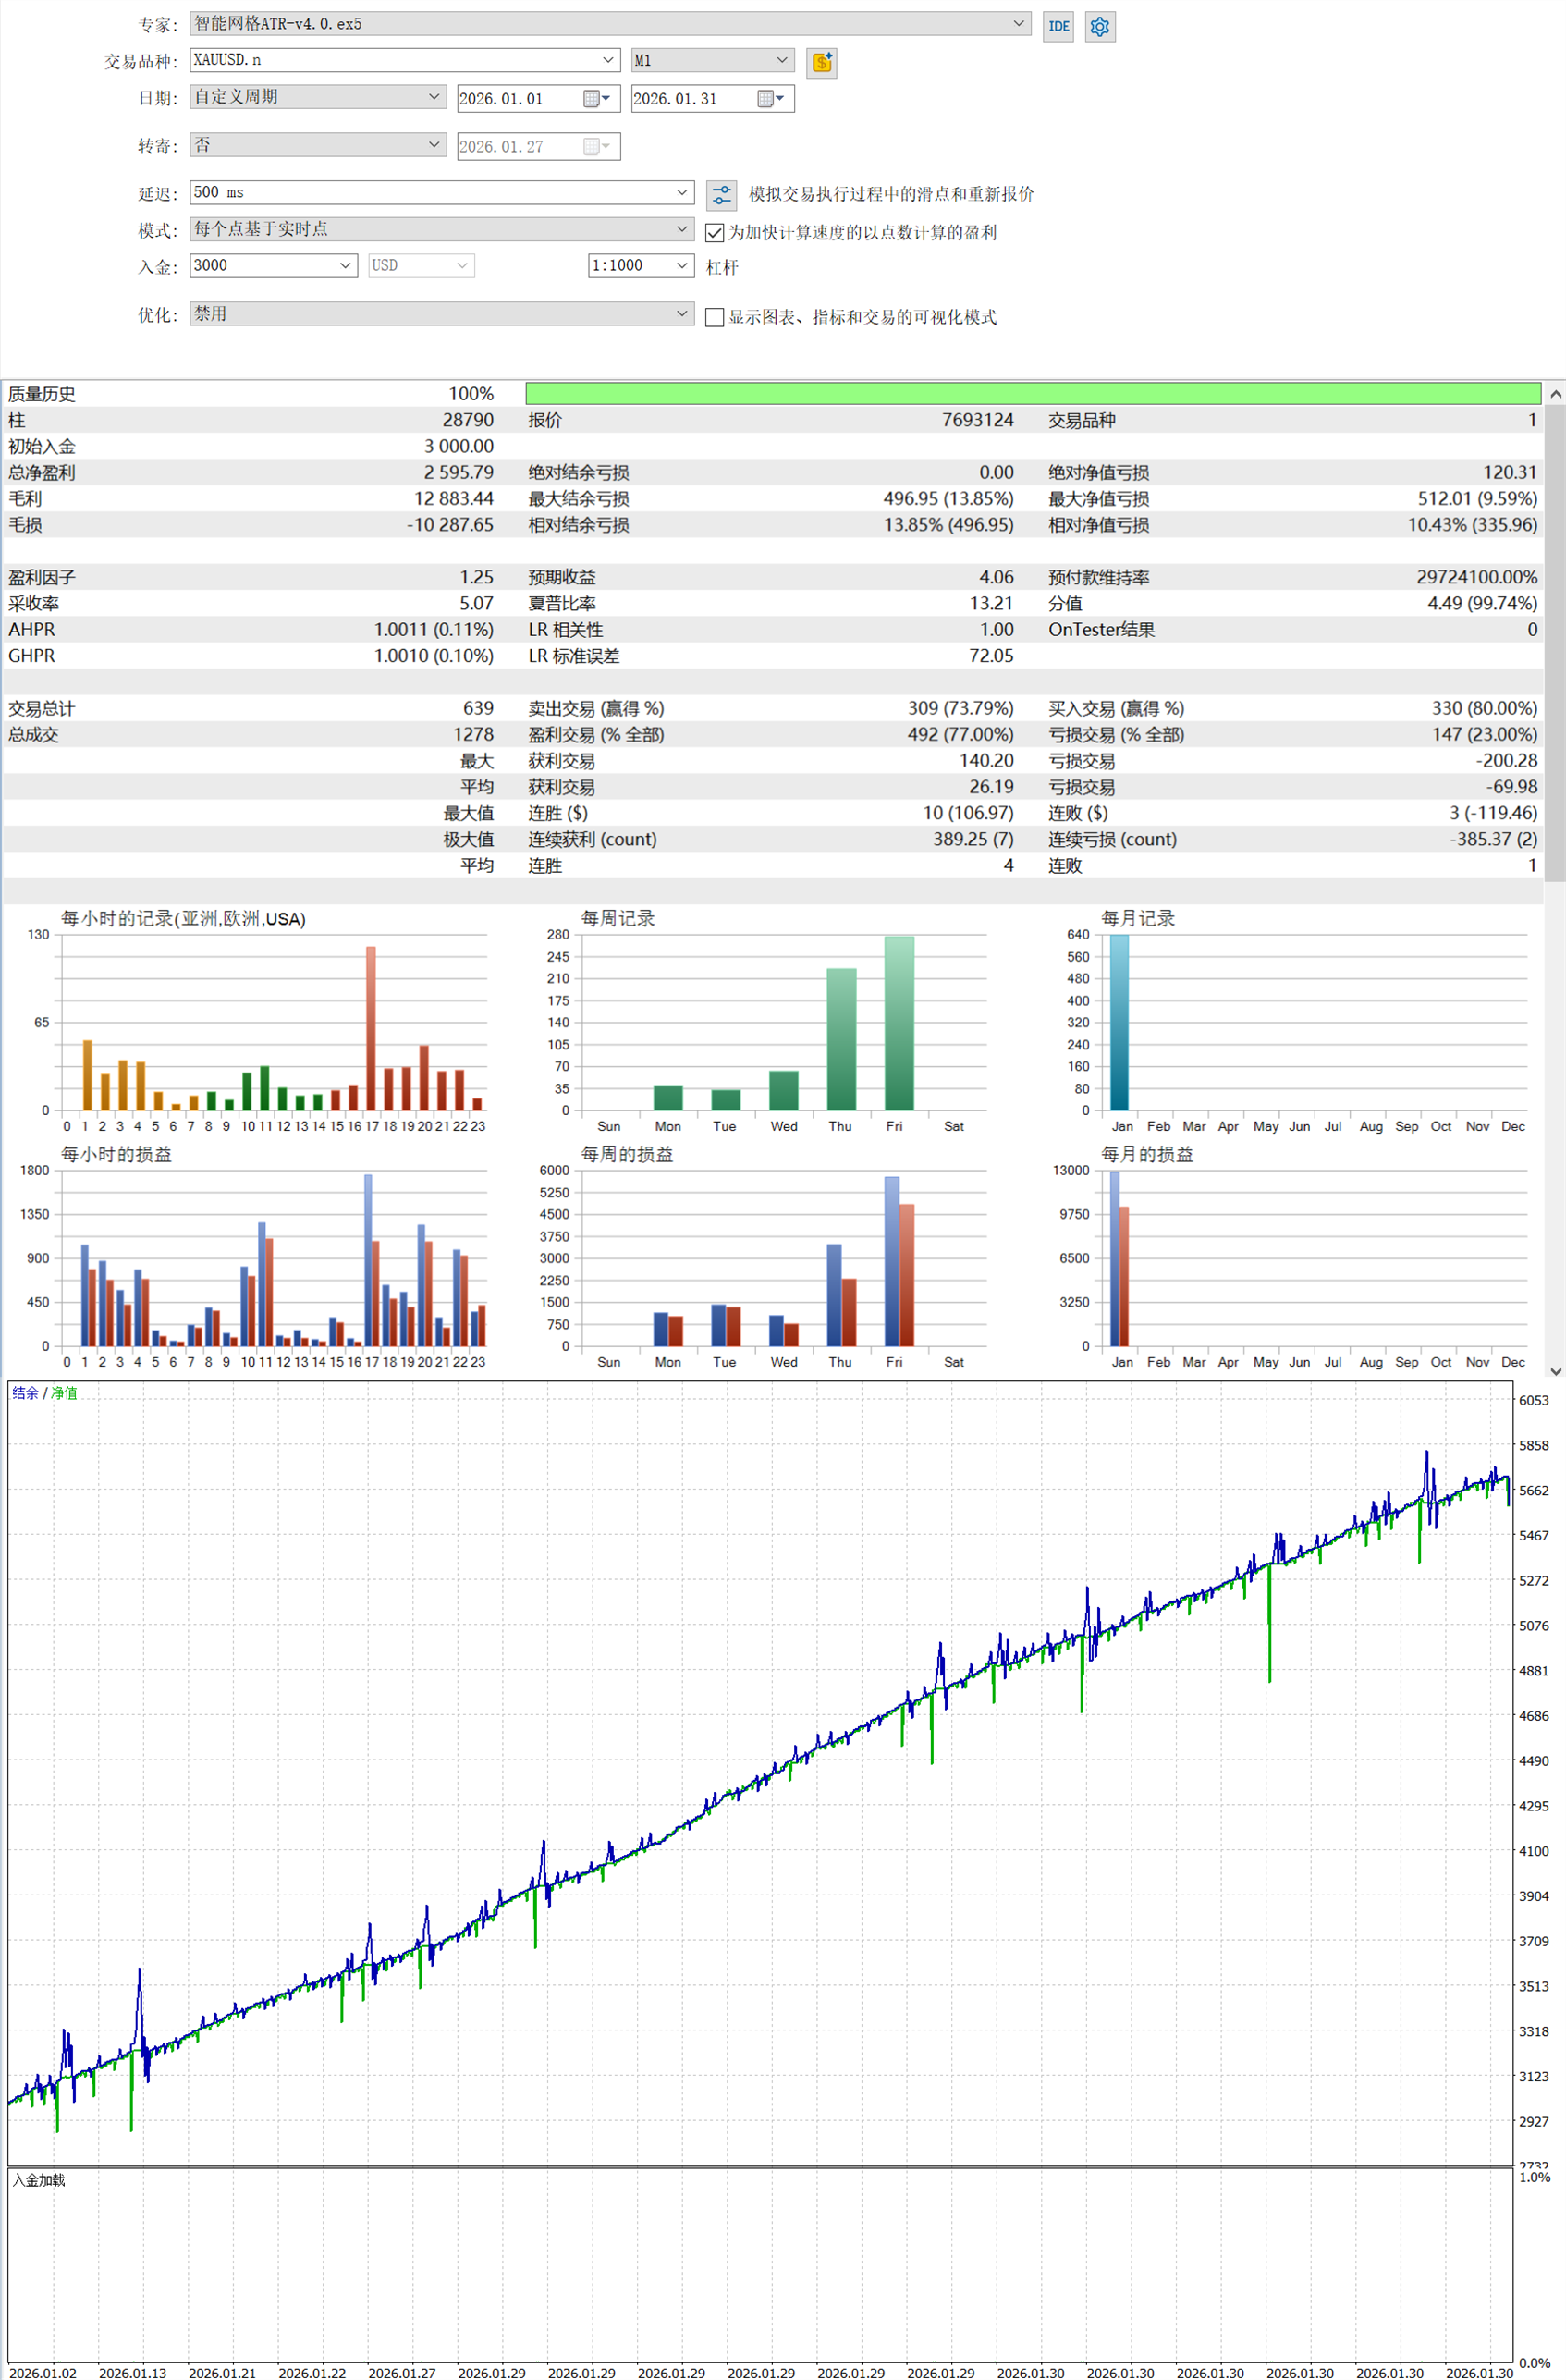The height and width of the screenshot is (2380, 1566).
Task: Open symbol specification dollar icon
Action: pos(821,63)
